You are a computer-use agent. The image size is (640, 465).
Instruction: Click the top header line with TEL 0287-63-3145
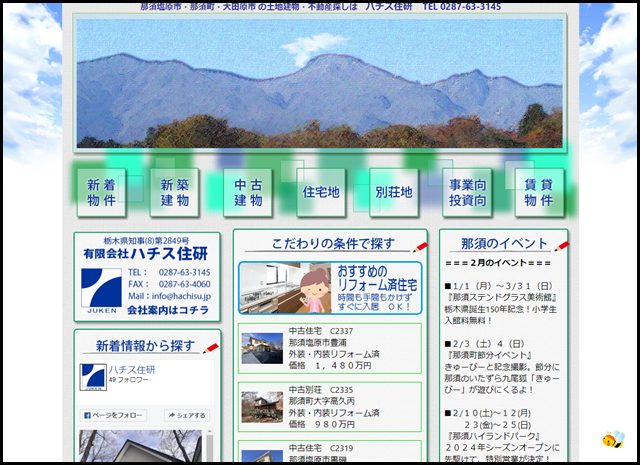(x=320, y=7)
